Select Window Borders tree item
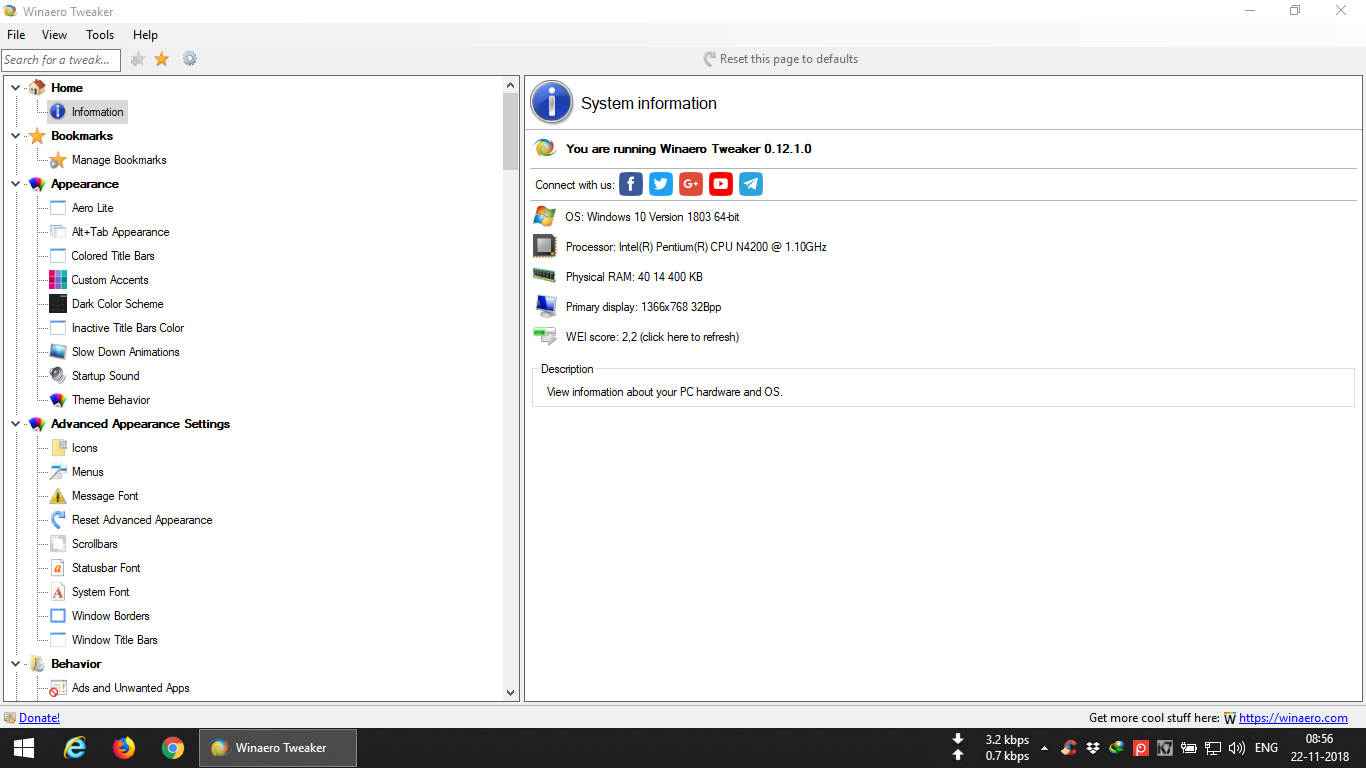The image size is (1366, 768). [x=111, y=616]
